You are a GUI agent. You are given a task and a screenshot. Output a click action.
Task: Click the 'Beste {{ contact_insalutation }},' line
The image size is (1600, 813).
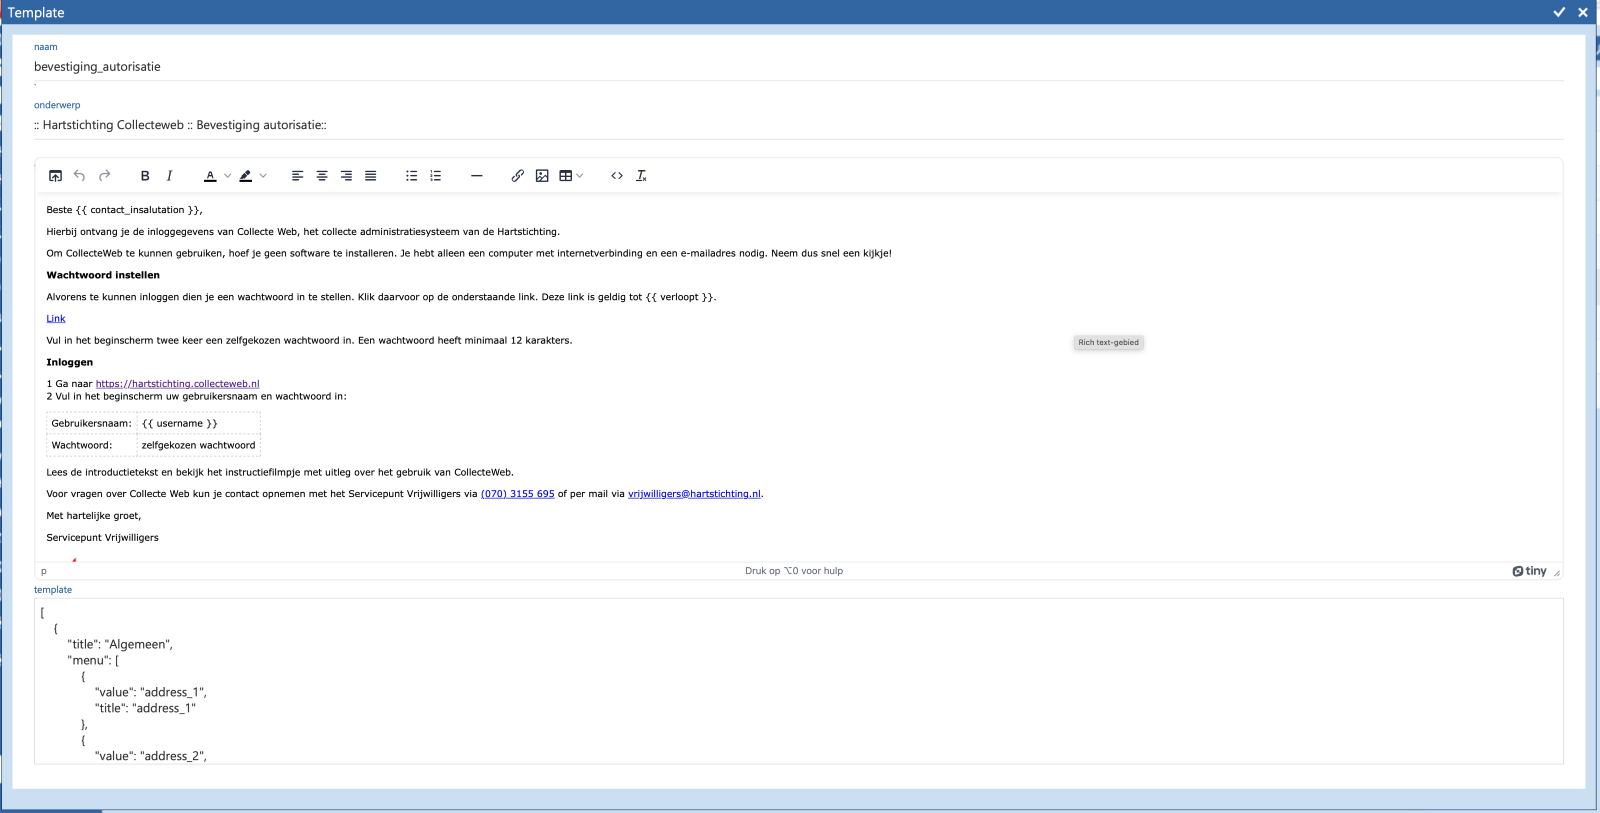(124, 210)
